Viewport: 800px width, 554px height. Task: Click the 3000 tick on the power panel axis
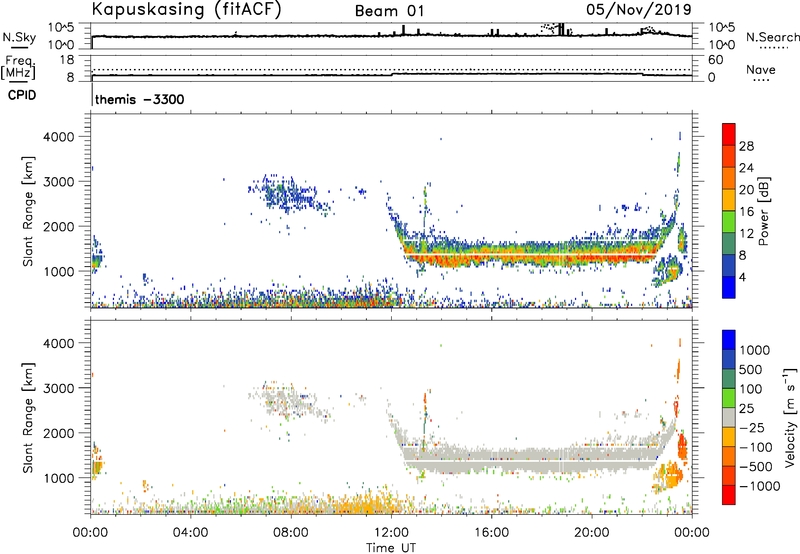[58, 182]
